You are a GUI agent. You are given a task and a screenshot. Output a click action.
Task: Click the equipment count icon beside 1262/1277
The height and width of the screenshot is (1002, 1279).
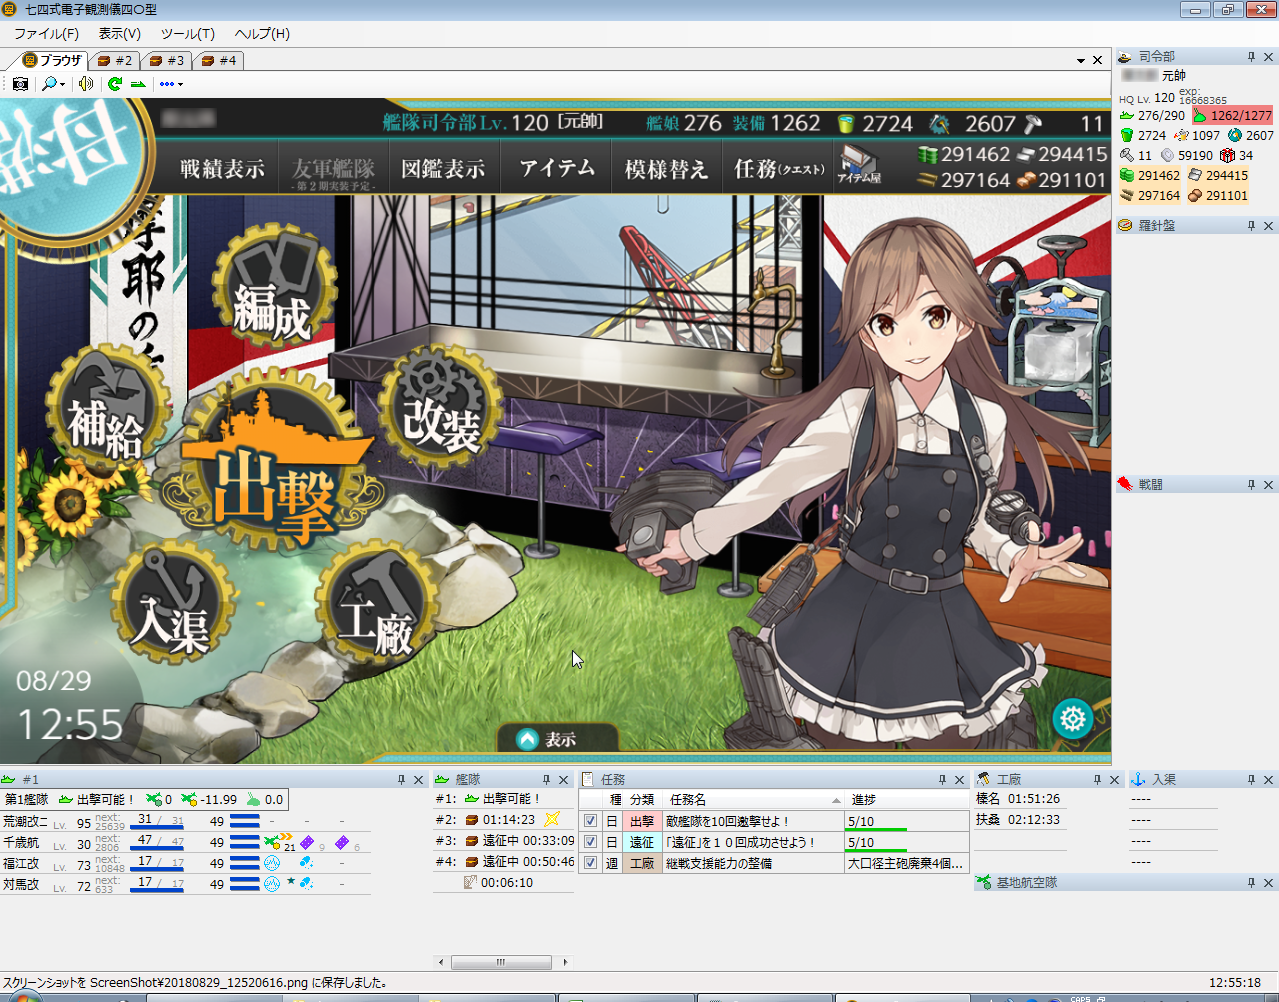1200,116
